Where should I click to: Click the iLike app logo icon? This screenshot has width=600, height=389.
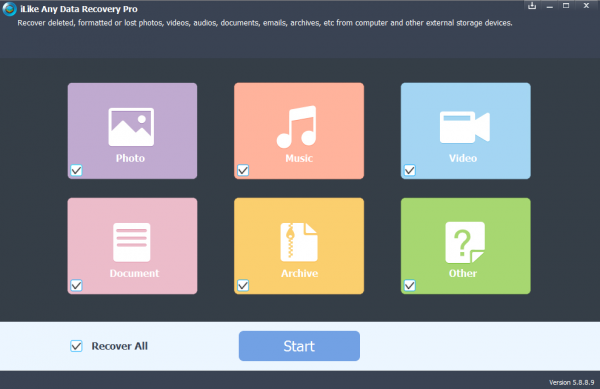pyautogui.click(x=9, y=9)
